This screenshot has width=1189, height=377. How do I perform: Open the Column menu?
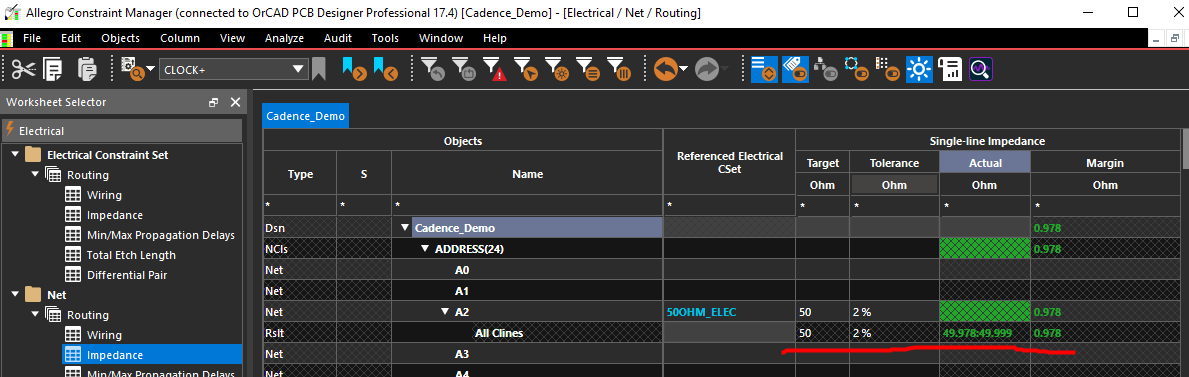click(180, 38)
